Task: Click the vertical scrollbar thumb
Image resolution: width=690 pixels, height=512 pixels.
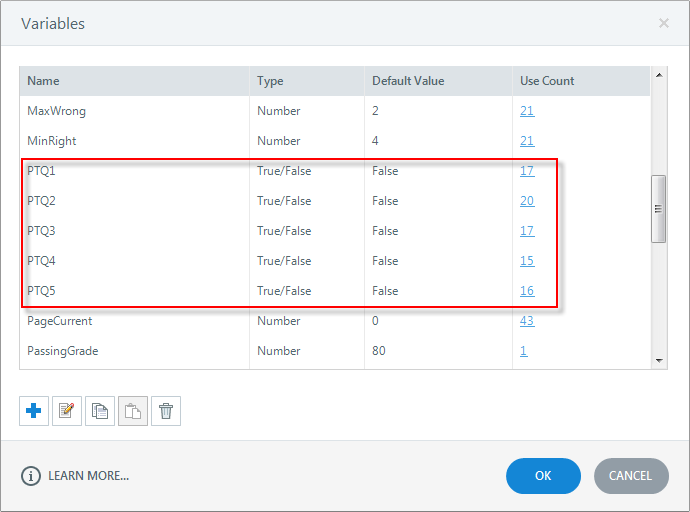Action: (x=658, y=208)
